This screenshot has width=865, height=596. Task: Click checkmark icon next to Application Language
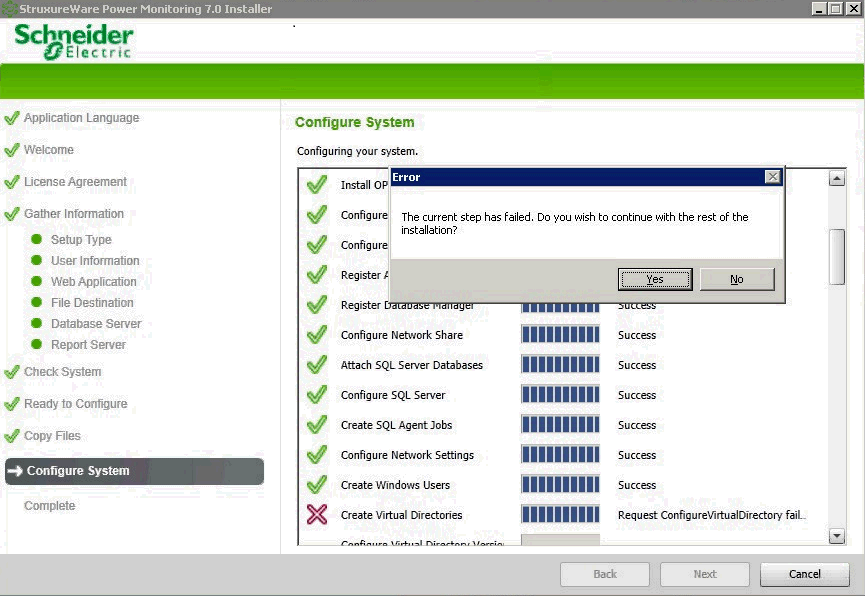tap(12, 118)
